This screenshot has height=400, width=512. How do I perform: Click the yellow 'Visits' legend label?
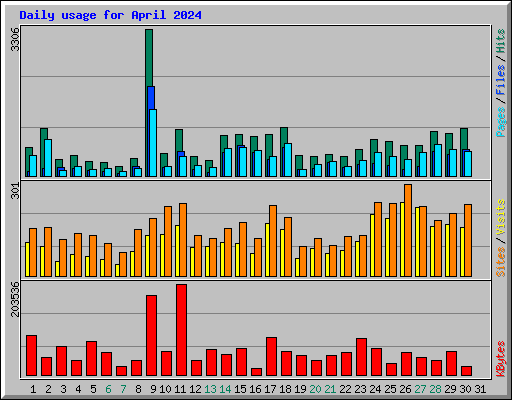(x=501, y=218)
